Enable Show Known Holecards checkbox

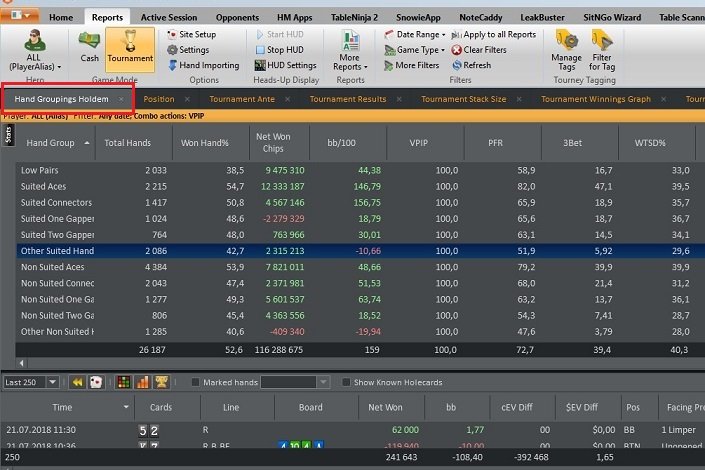pos(346,382)
